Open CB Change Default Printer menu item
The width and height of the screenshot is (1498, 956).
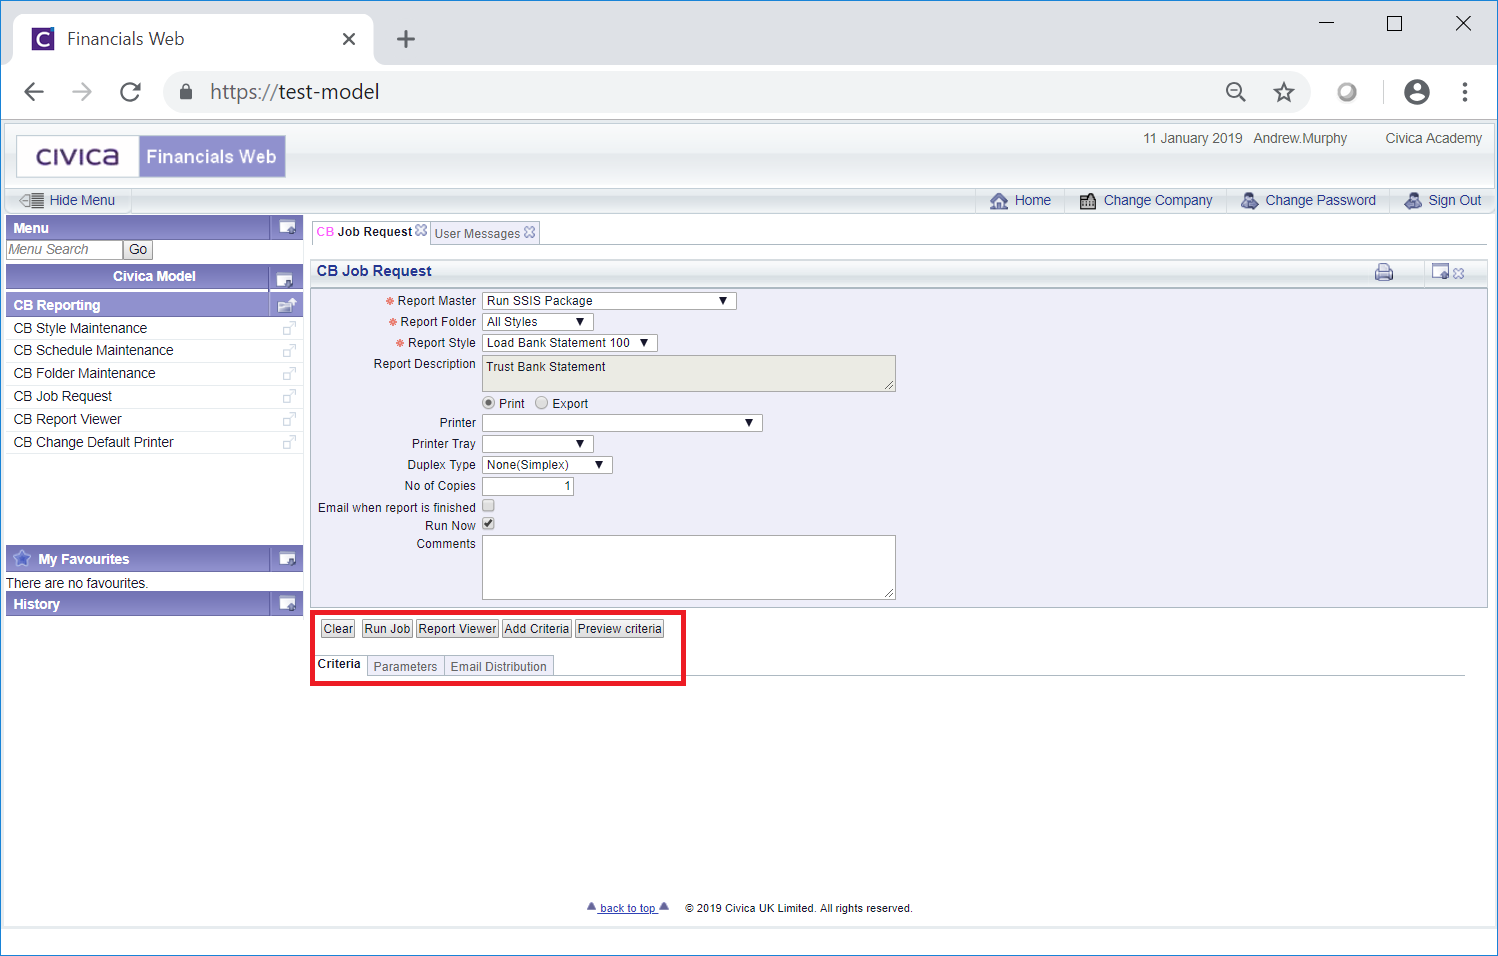pyautogui.click(x=93, y=442)
